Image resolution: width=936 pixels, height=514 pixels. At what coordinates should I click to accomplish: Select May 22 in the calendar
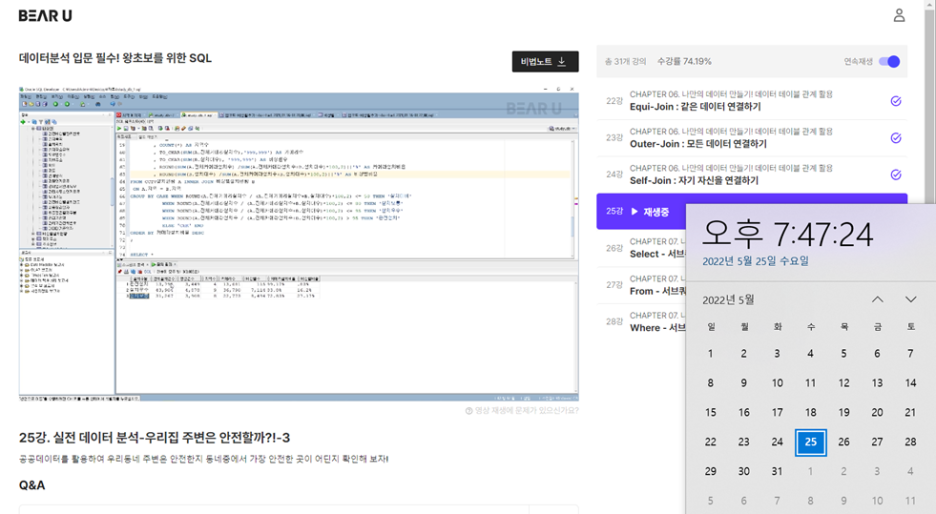[710, 442]
